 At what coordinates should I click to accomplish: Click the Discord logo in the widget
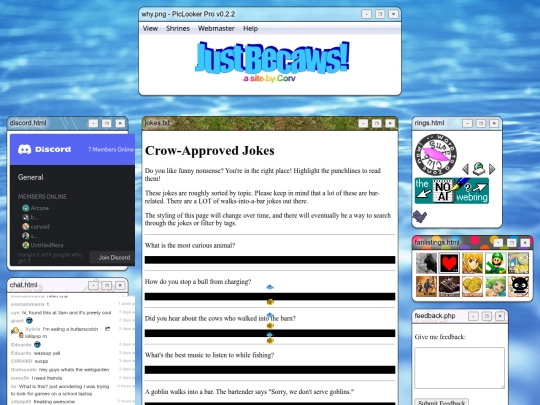(44, 149)
